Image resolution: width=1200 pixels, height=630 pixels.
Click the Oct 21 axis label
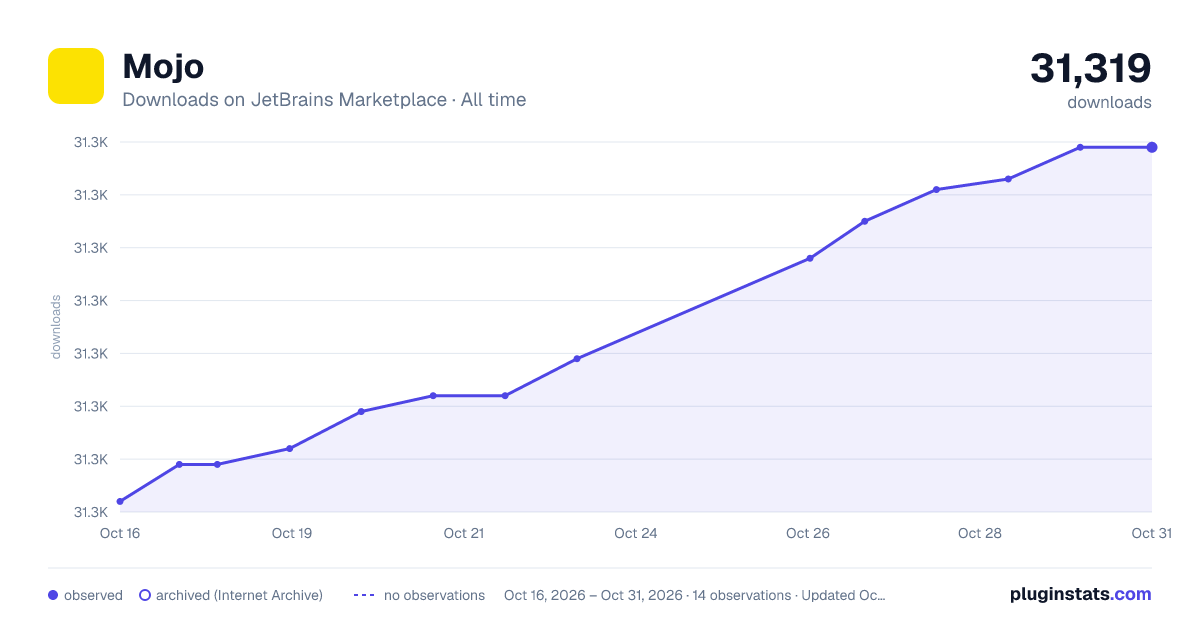tap(464, 533)
